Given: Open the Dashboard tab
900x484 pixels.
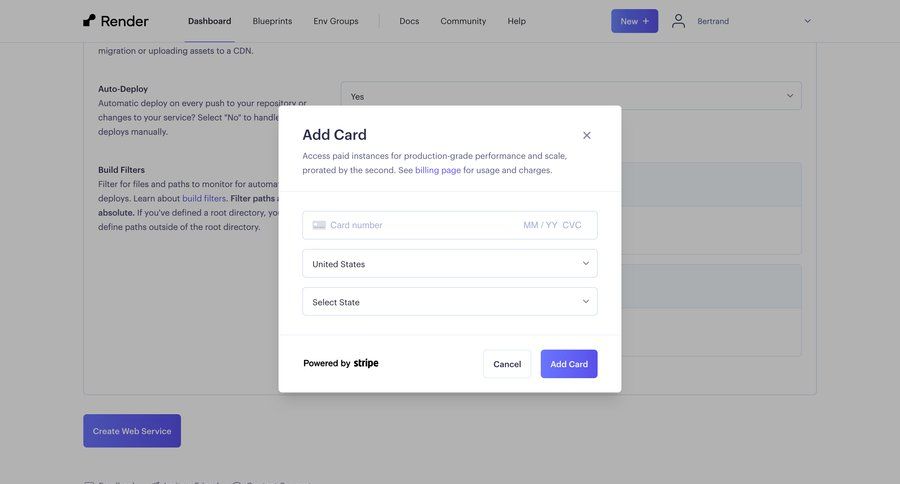Looking at the screenshot, I should click(210, 21).
